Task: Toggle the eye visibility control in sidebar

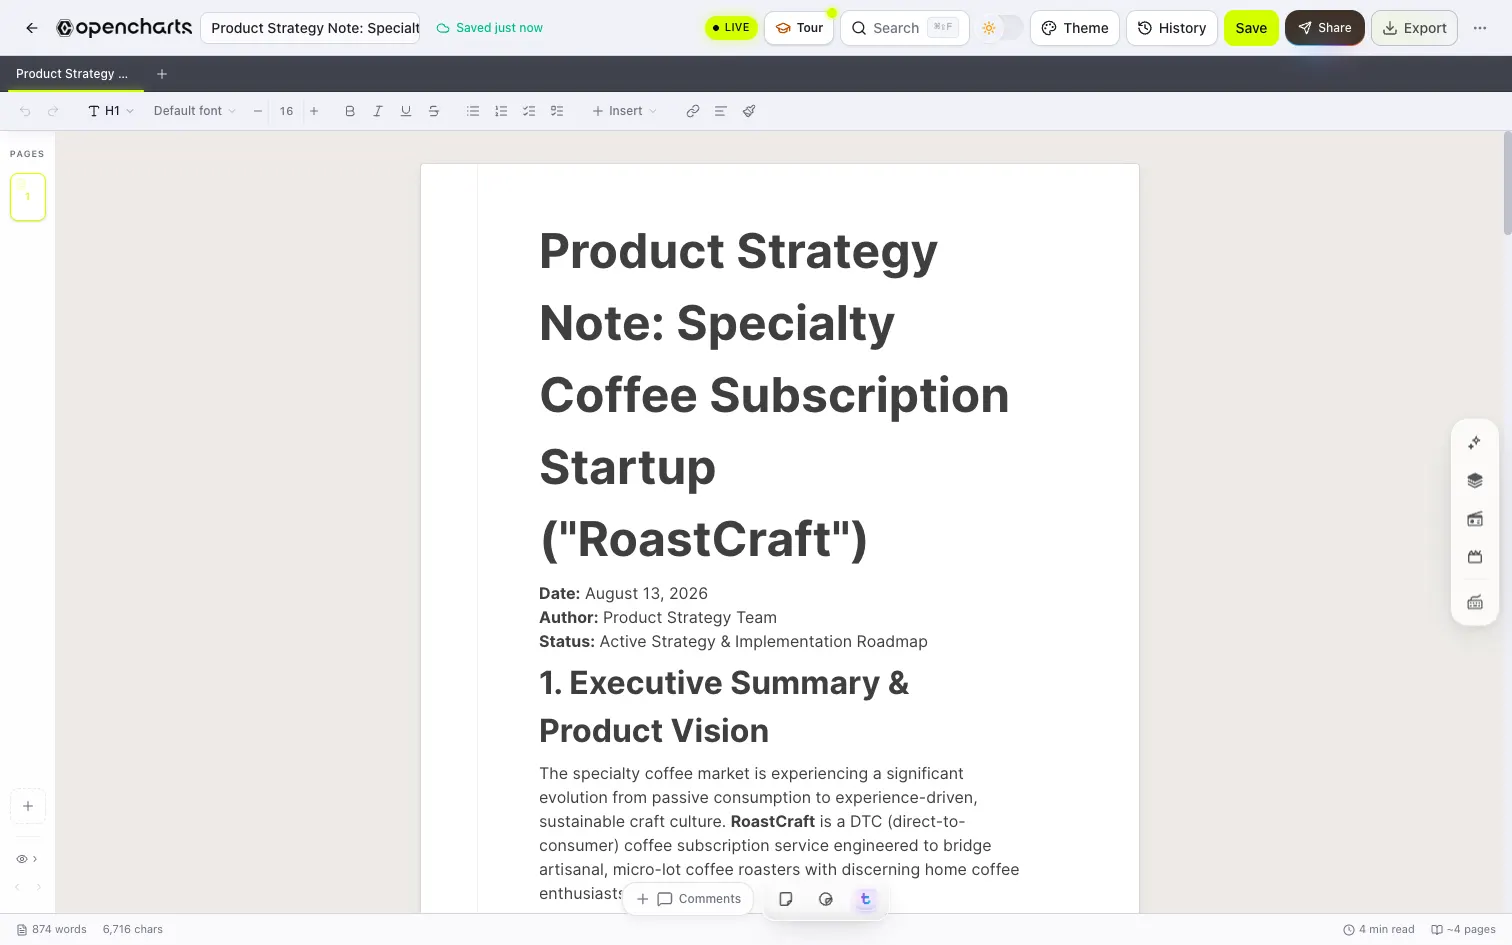Action: pos(27,859)
